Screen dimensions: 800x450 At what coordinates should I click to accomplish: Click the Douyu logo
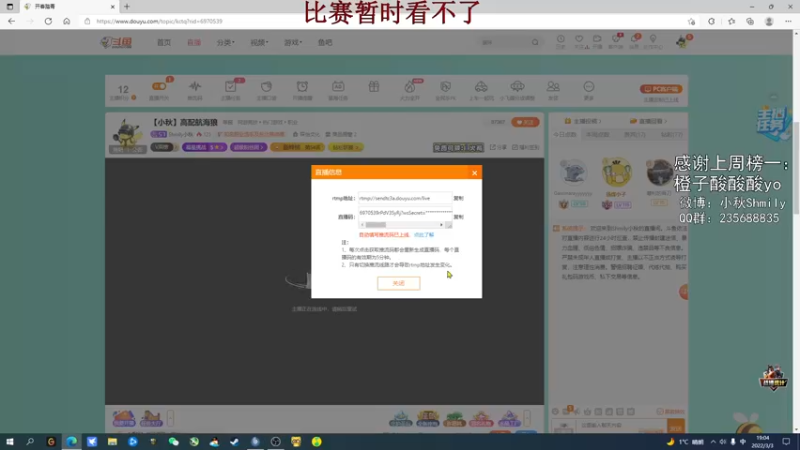pos(116,42)
